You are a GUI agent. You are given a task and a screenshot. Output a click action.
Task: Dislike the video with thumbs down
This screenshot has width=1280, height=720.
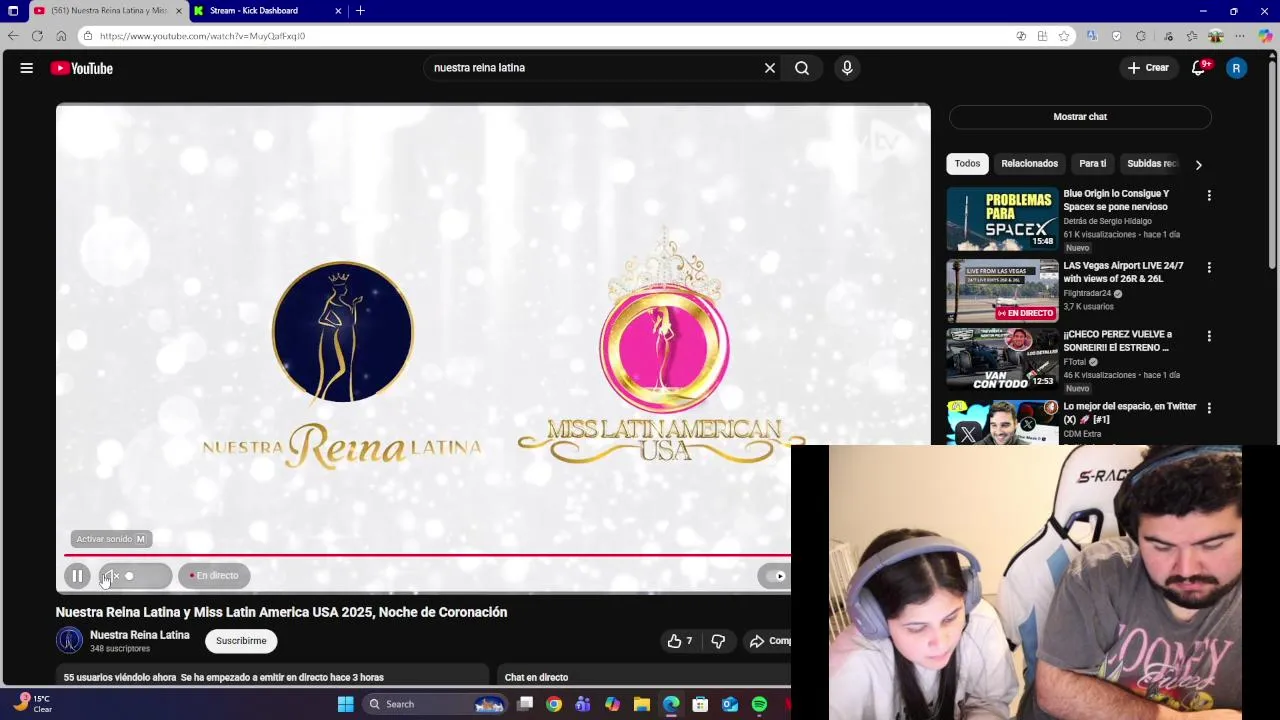718,641
